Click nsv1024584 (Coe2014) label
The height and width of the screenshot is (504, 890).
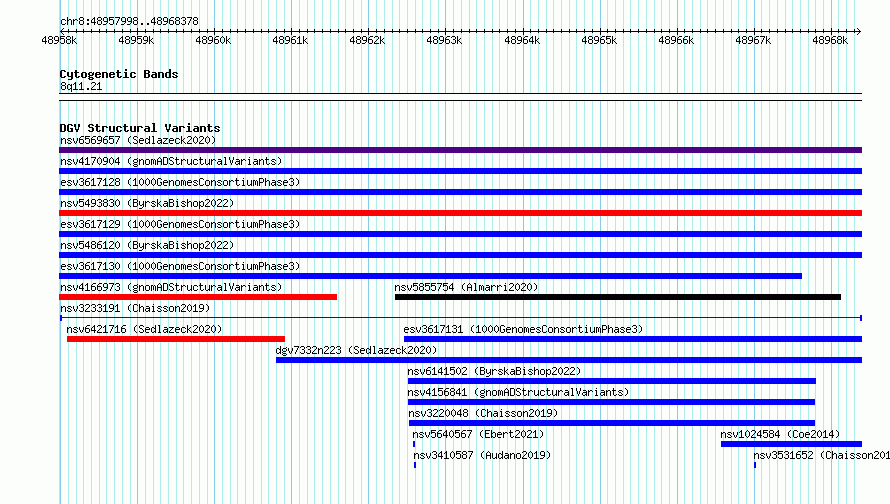point(780,434)
